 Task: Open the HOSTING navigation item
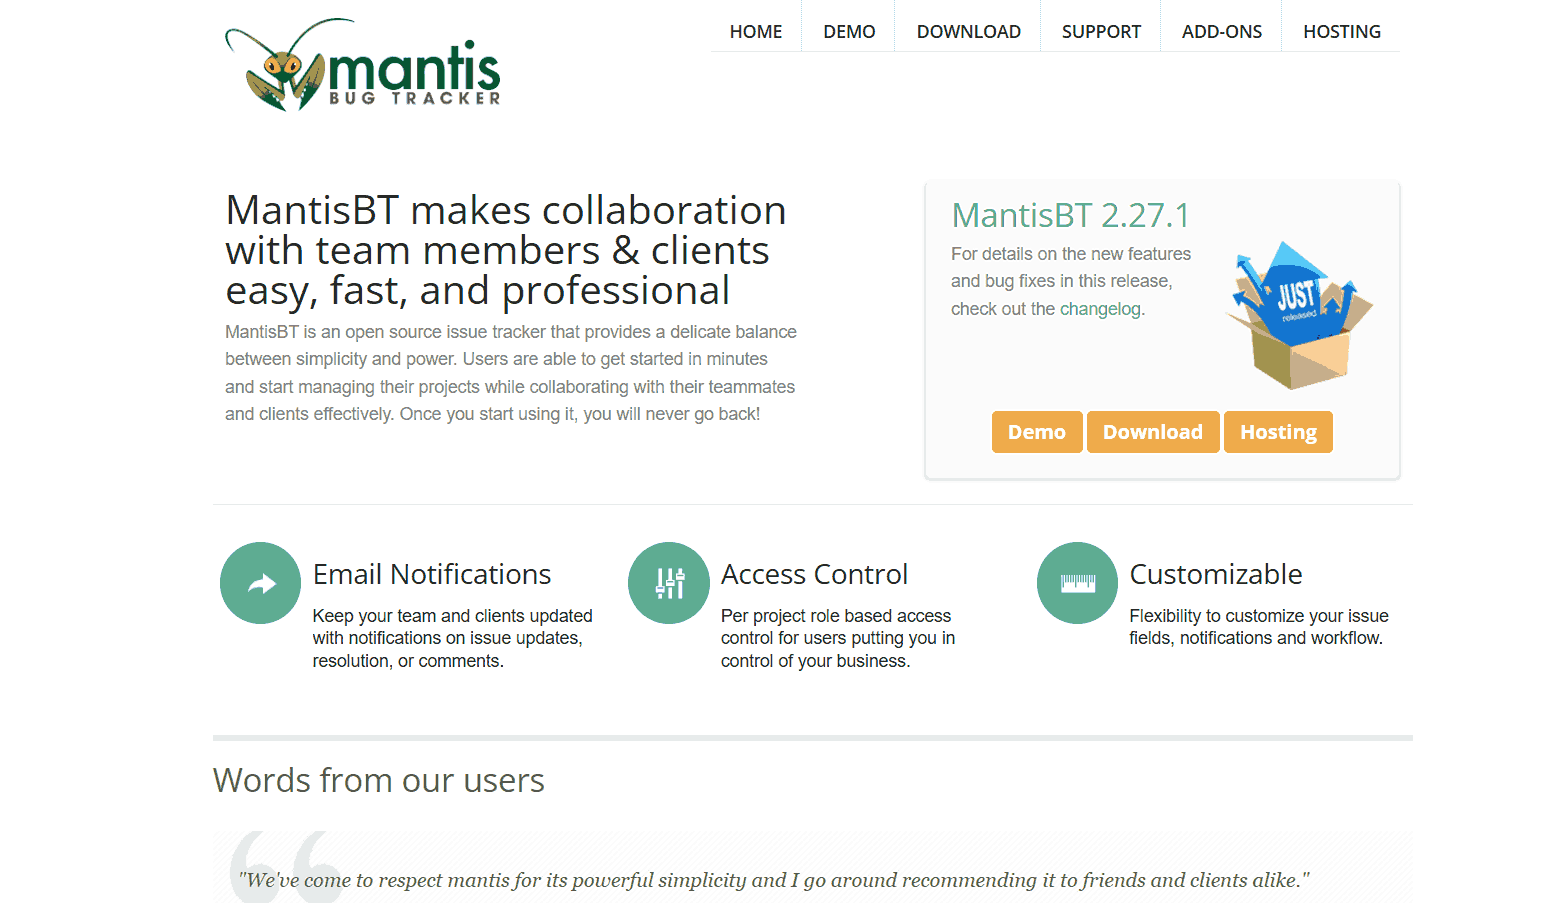(1341, 31)
